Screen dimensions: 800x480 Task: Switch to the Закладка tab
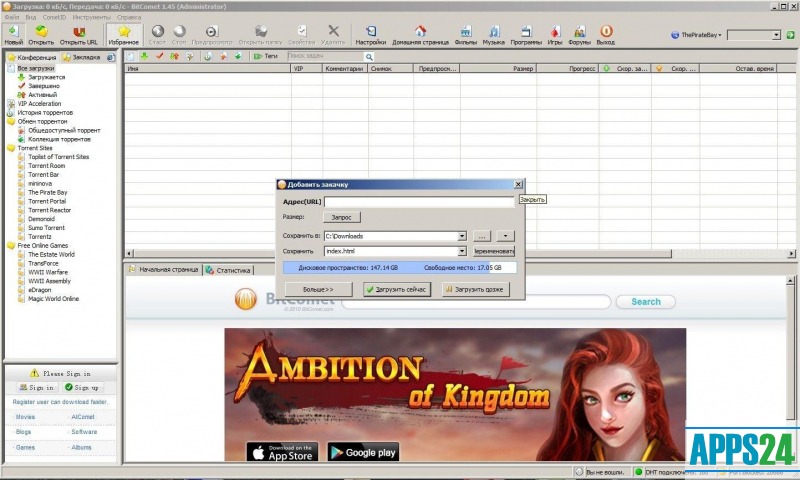tap(83, 57)
